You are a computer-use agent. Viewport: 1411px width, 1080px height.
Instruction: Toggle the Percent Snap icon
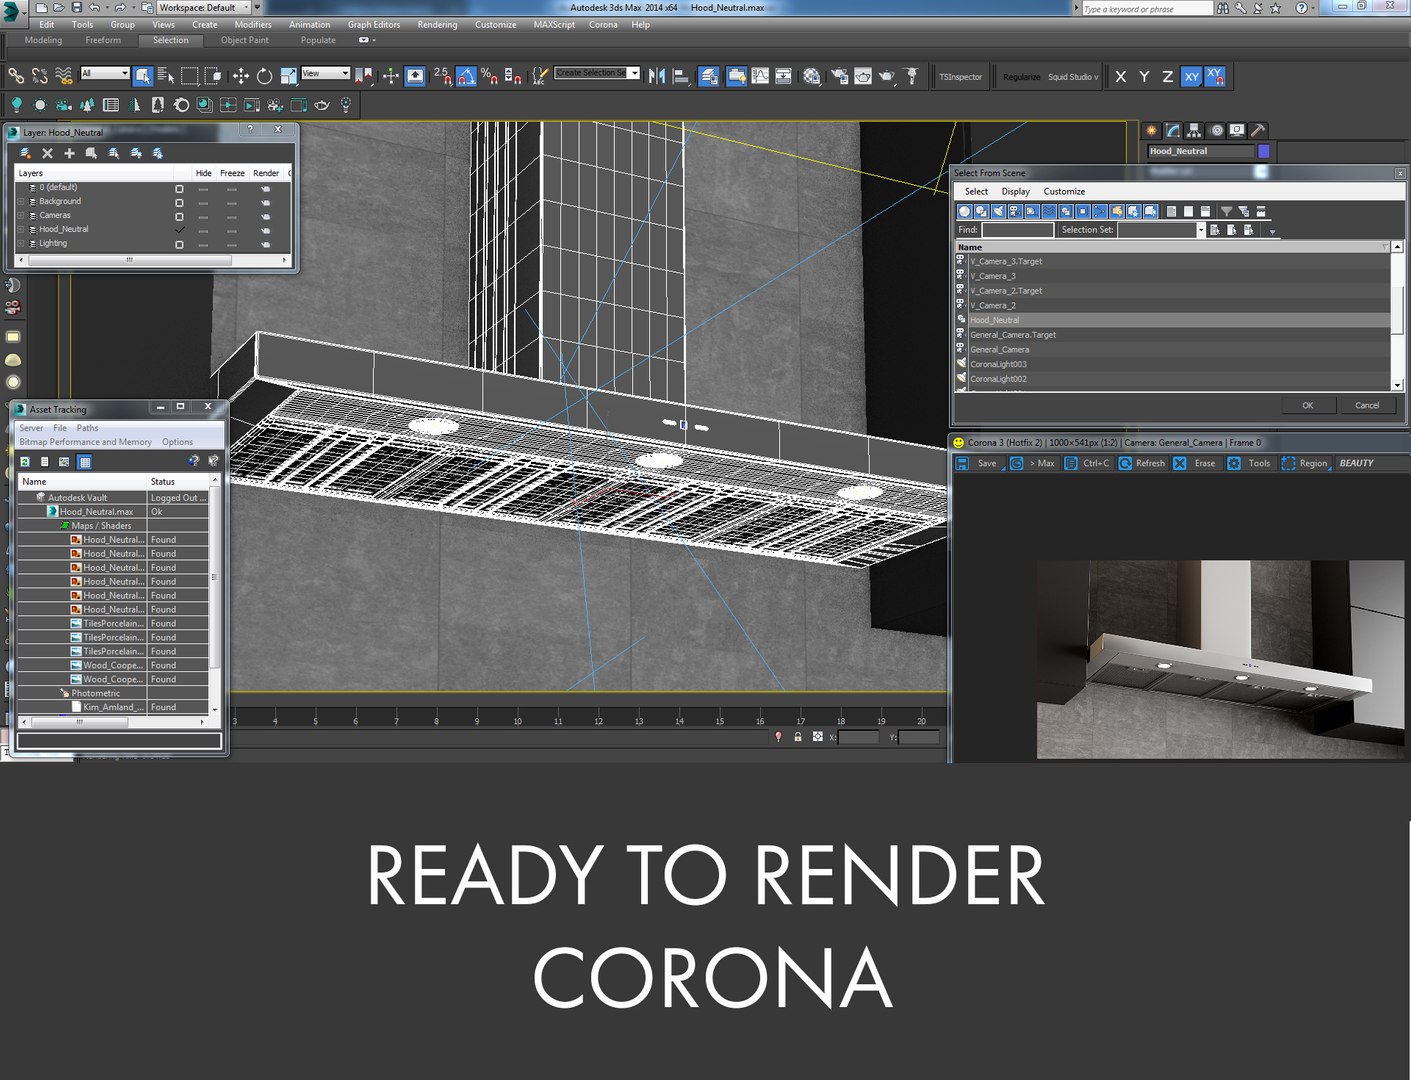pyautogui.click(x=489, y=76)
